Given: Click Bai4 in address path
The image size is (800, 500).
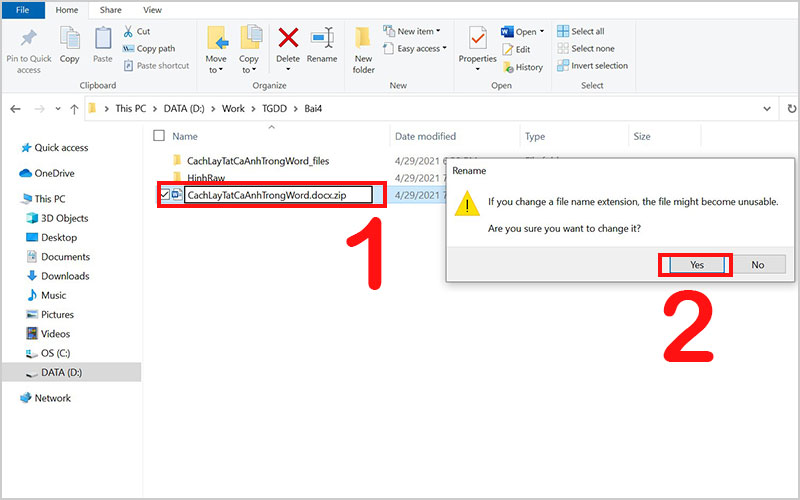Looking at the screenshot, I should [x=313, y=109].
